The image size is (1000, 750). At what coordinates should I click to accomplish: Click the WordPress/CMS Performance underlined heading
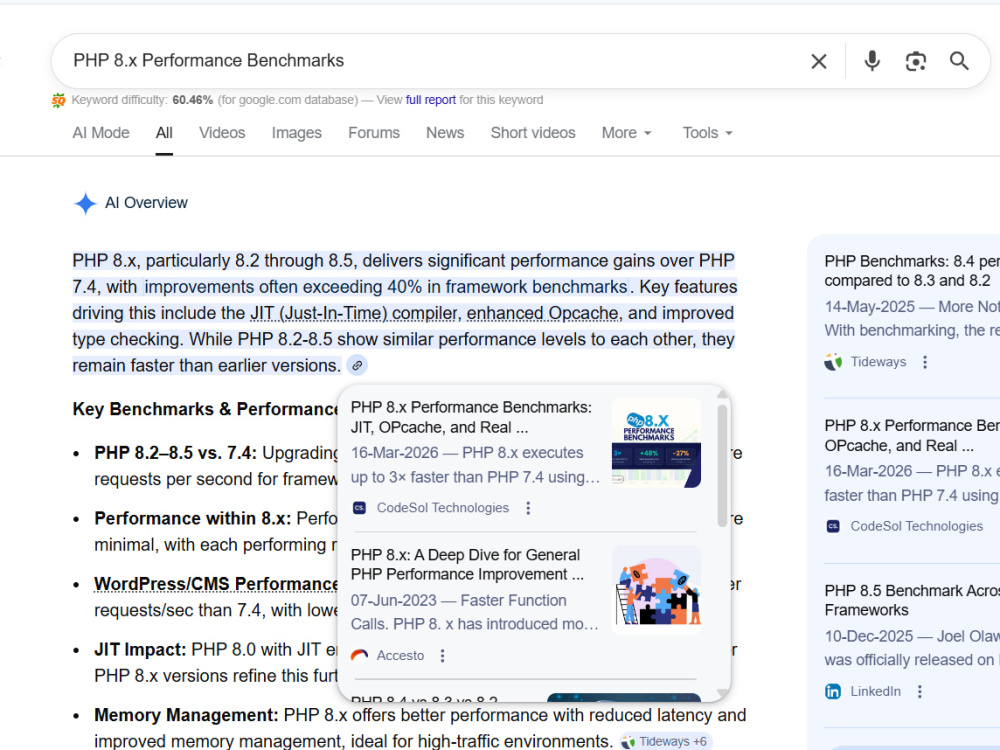coord(216,584)
